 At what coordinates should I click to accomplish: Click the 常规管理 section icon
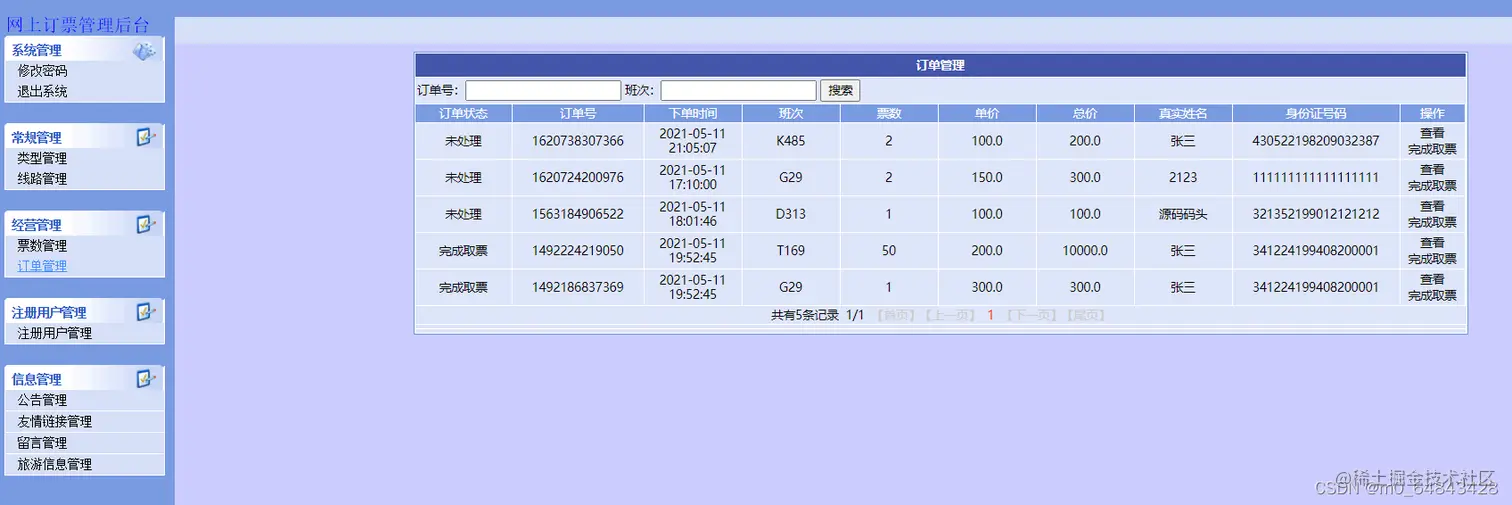click(146, 137)
